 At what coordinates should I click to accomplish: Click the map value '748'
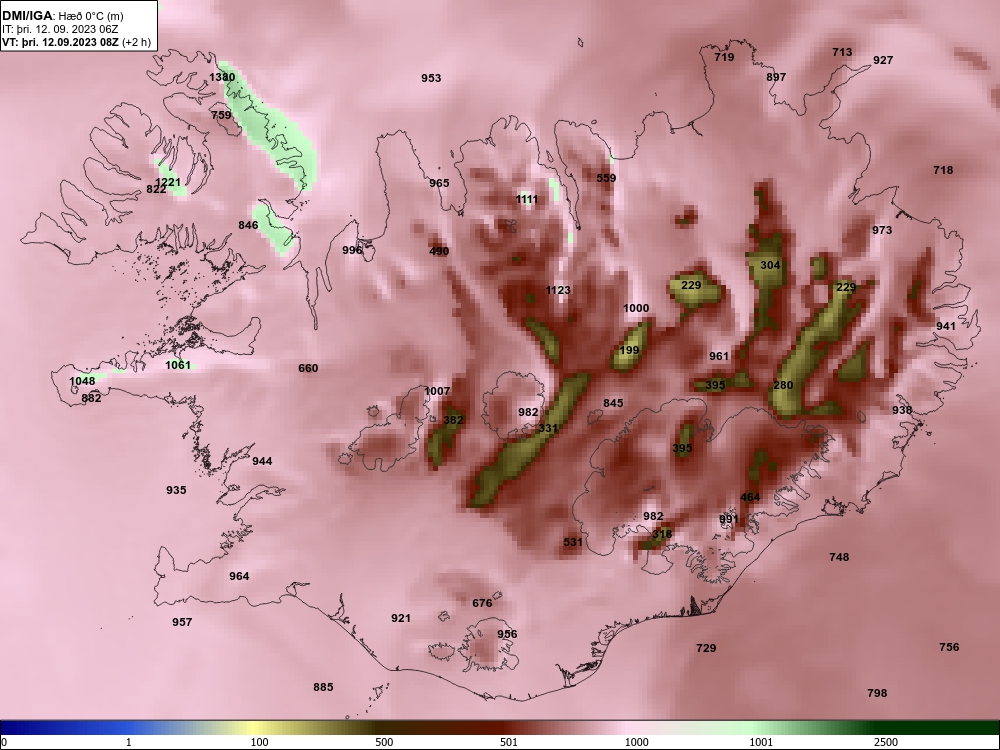pyautogui.click(x=839, y=557)
